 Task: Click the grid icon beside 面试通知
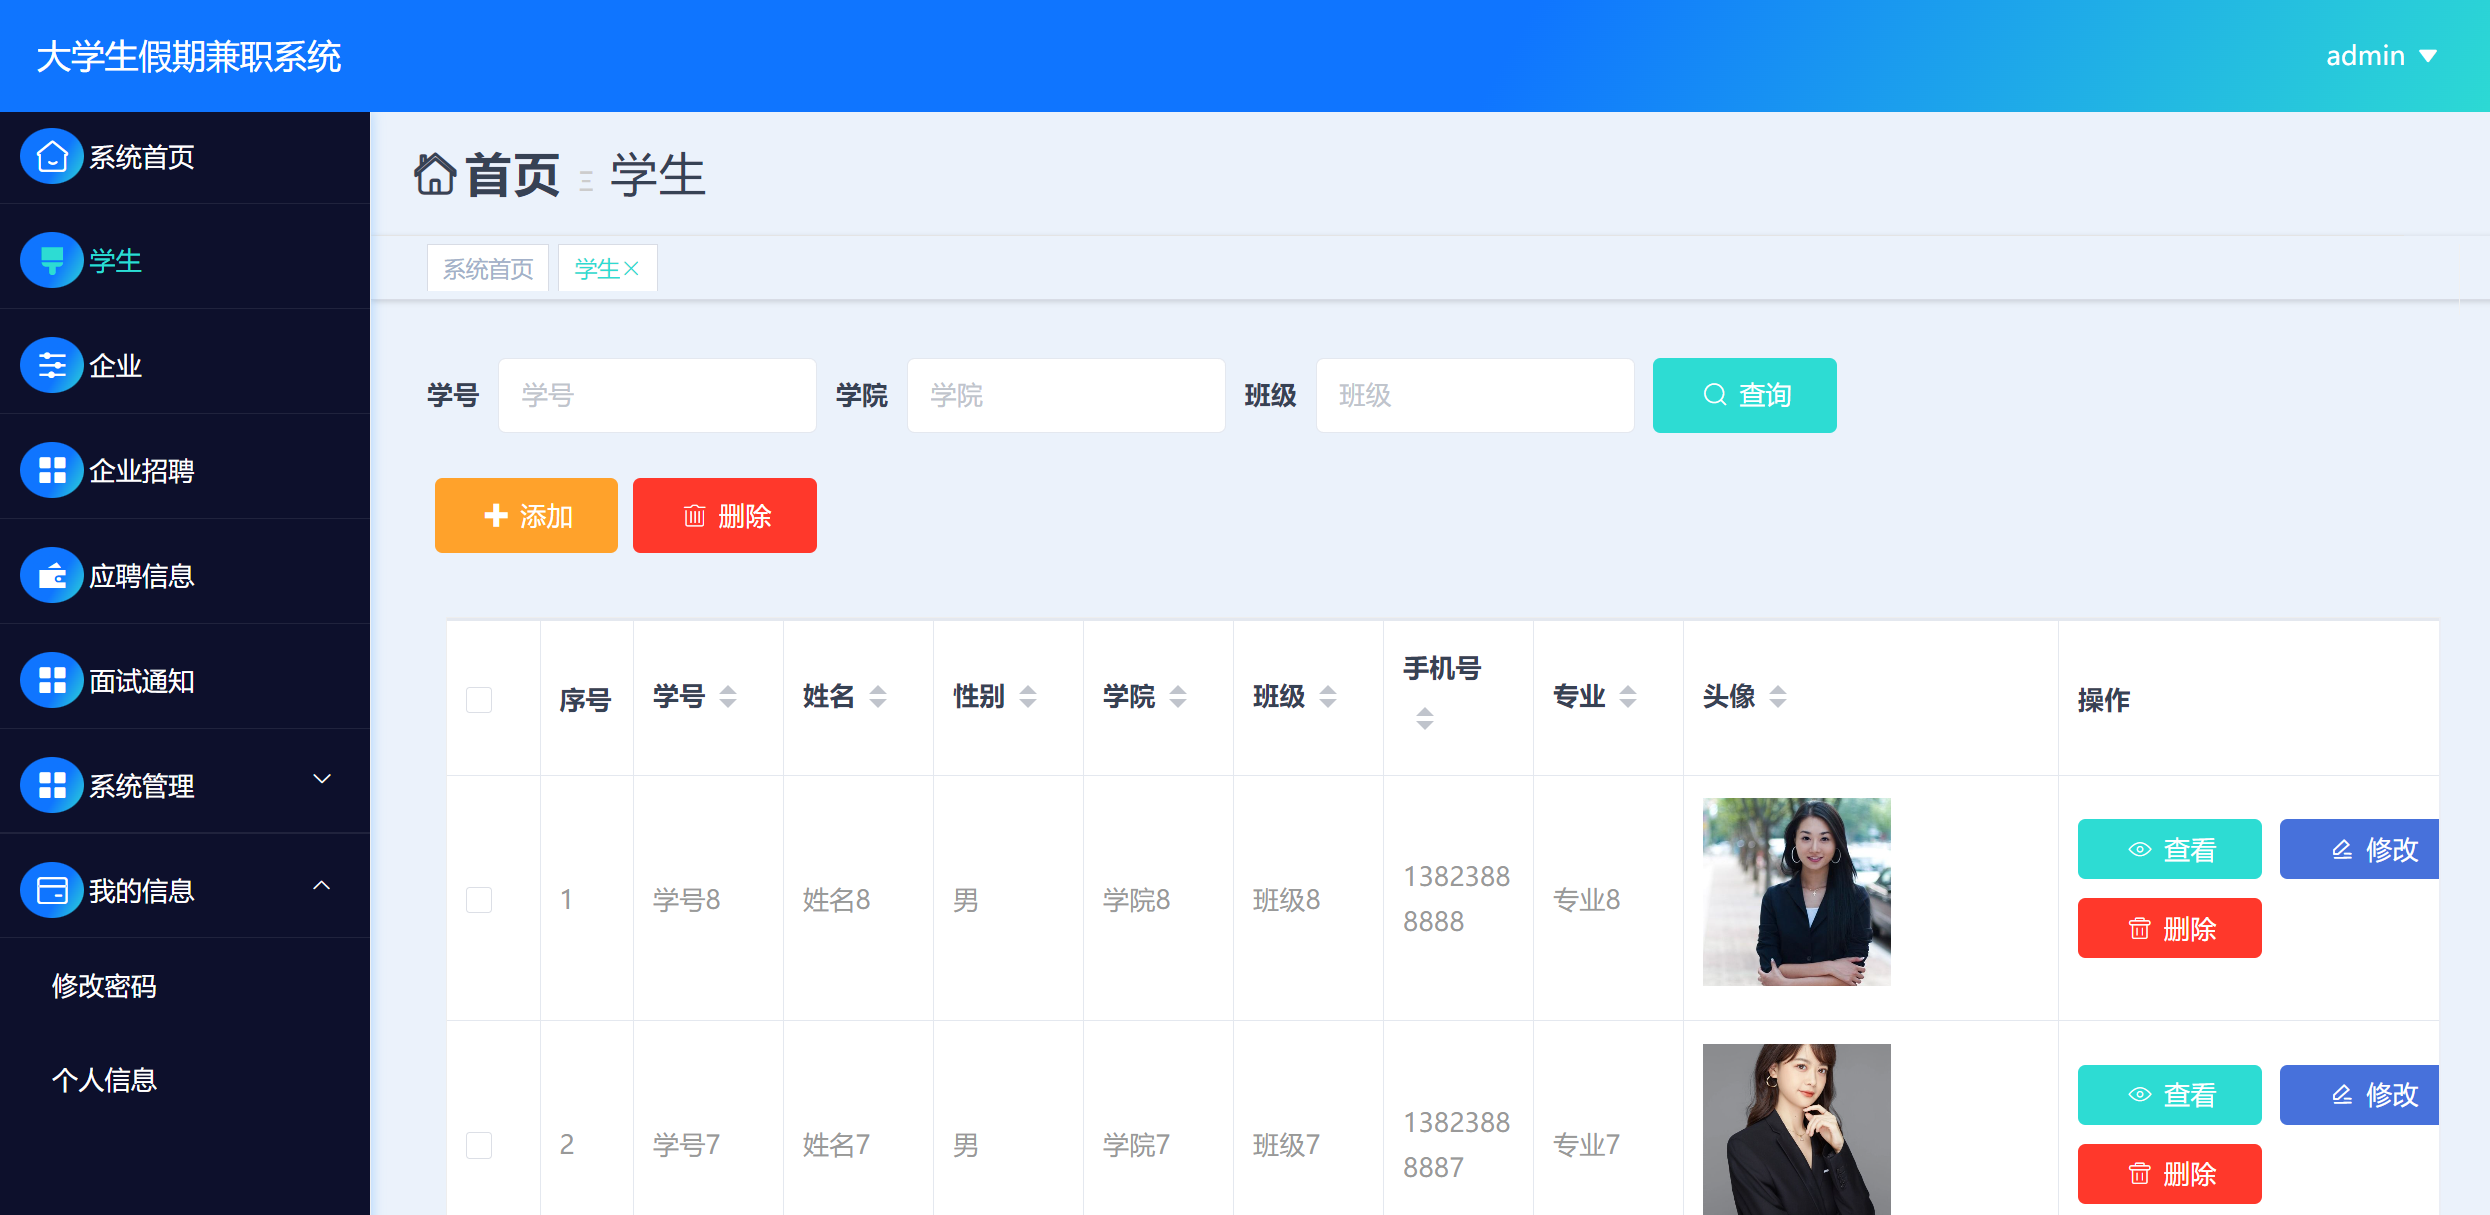(x=52, y=681)
